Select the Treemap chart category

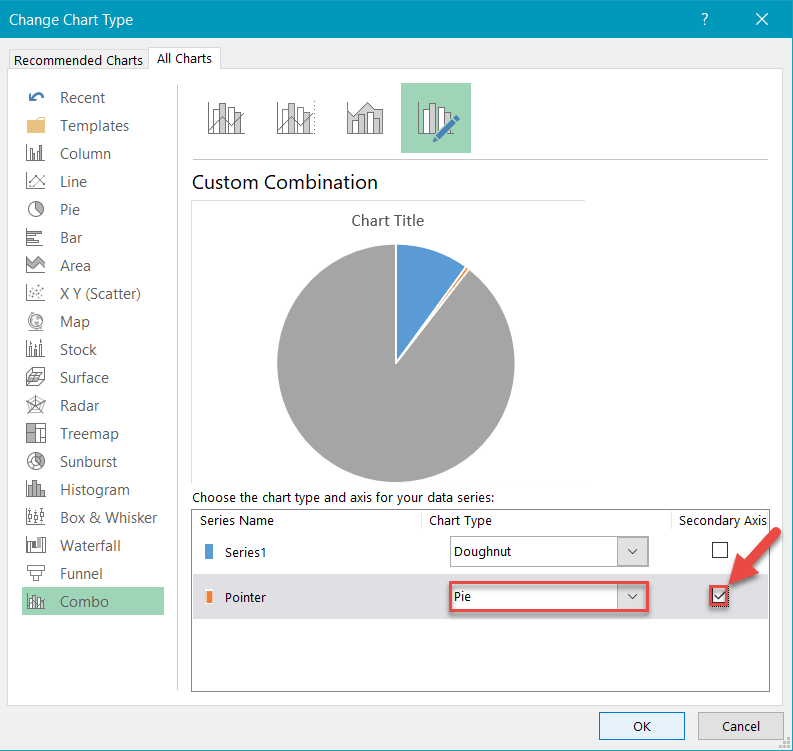[89, 434]
